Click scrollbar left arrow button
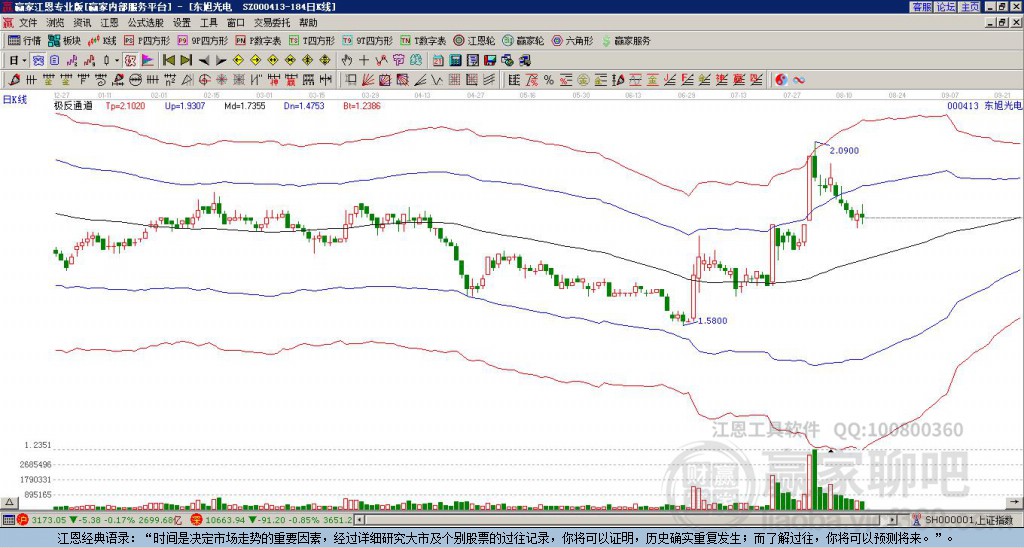1024x548 pixels. click(361, 520)
